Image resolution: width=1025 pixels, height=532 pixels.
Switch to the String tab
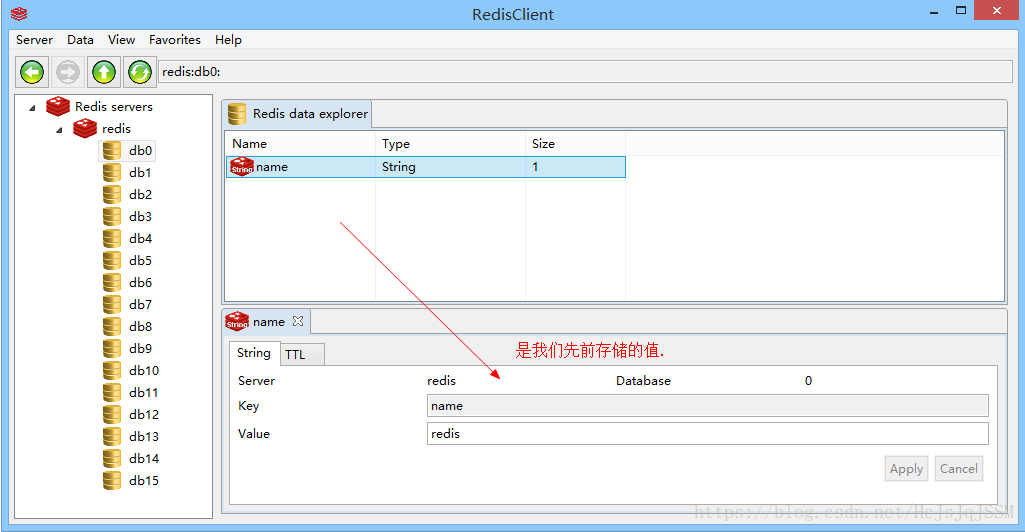(x=254, y=353)
